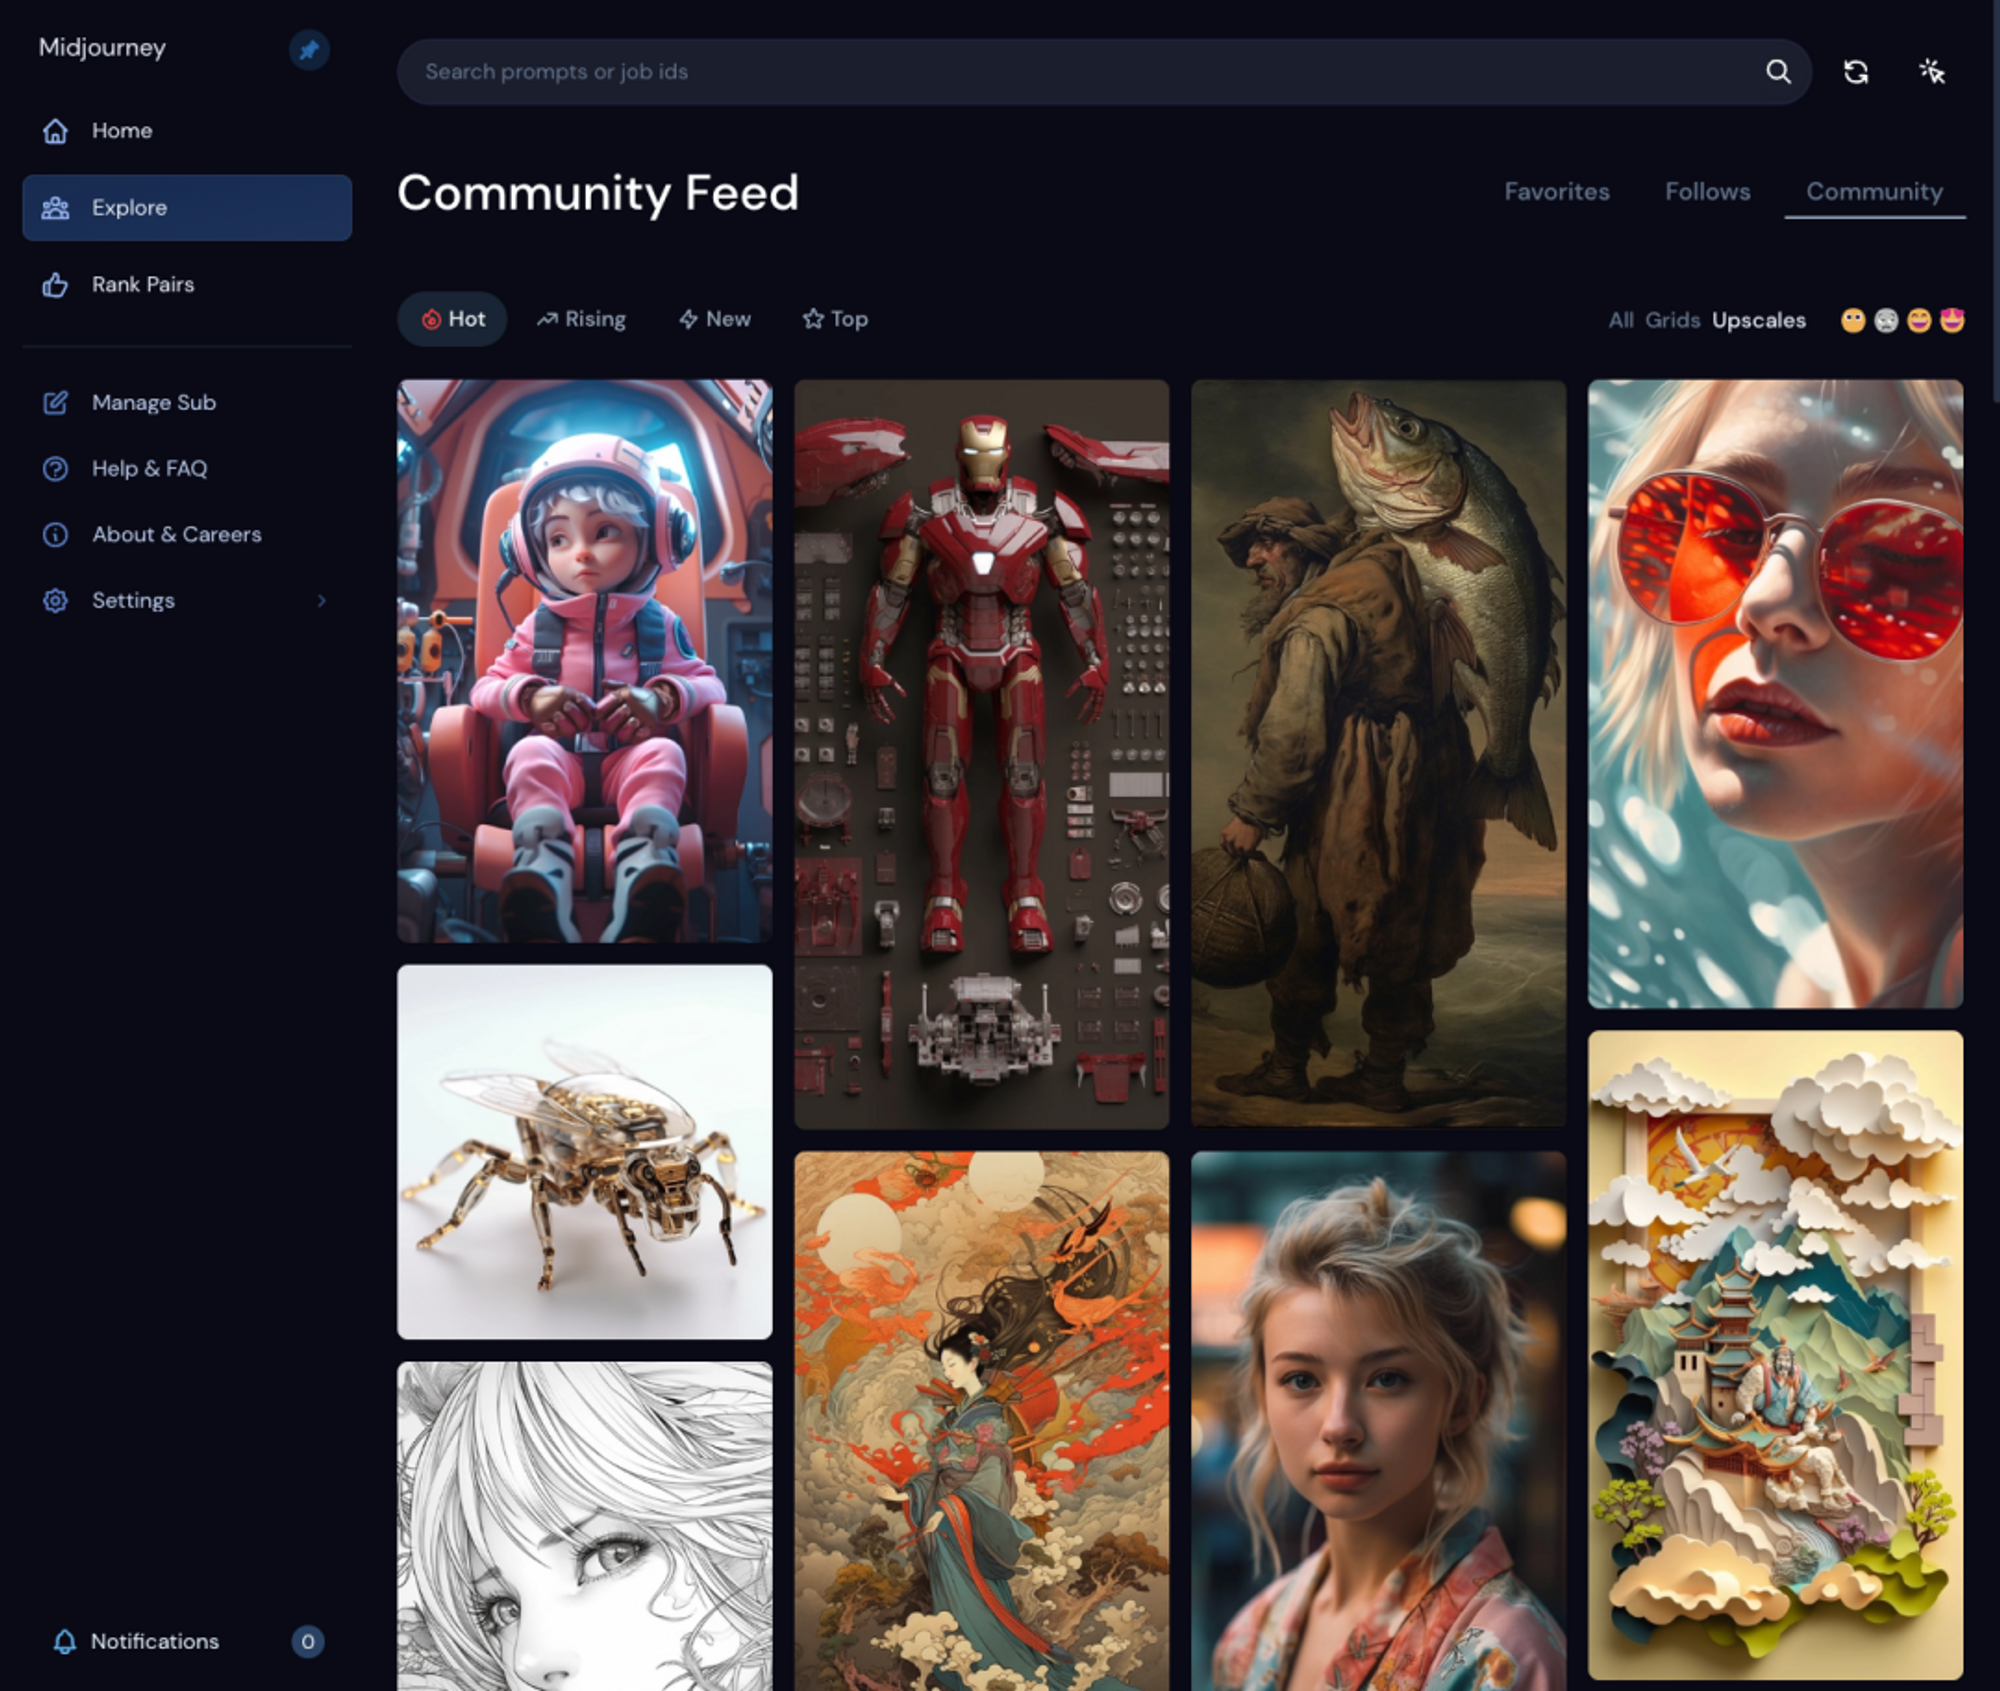Viewport: 2000px width, 1691px height.
Task: Open the Iron Man parts thumbnail
Action: click(981, 754)
